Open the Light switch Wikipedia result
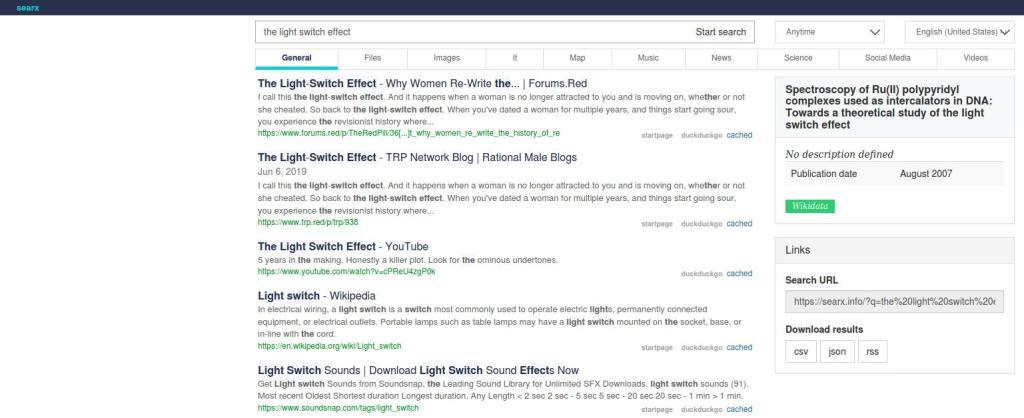 click(x=316, y=296)
